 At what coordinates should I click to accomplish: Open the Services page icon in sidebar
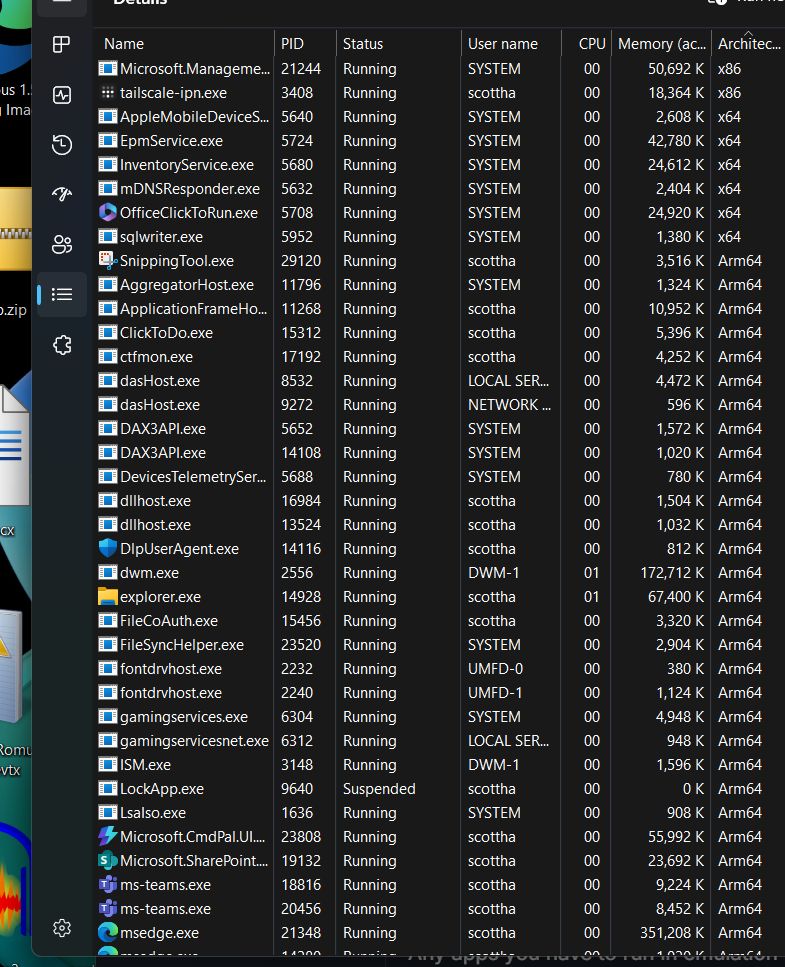pyautogui.click(x=62, y=345)
